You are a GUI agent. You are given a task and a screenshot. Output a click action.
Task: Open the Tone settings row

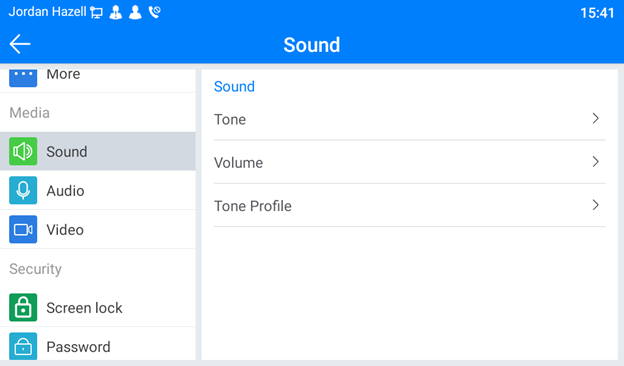point(410,119)
